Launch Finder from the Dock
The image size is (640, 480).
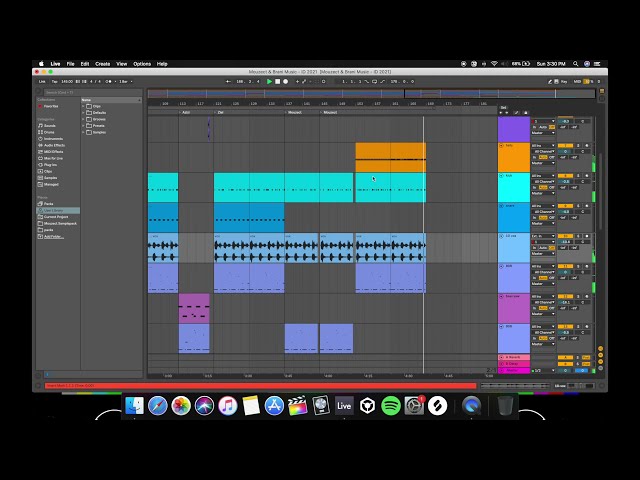(x=134, y=406)
